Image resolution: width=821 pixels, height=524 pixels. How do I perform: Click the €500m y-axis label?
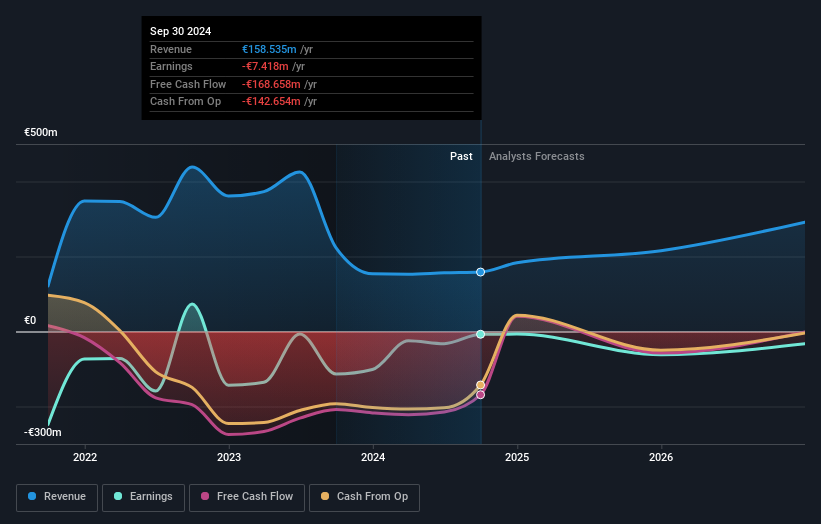point(41,132)
